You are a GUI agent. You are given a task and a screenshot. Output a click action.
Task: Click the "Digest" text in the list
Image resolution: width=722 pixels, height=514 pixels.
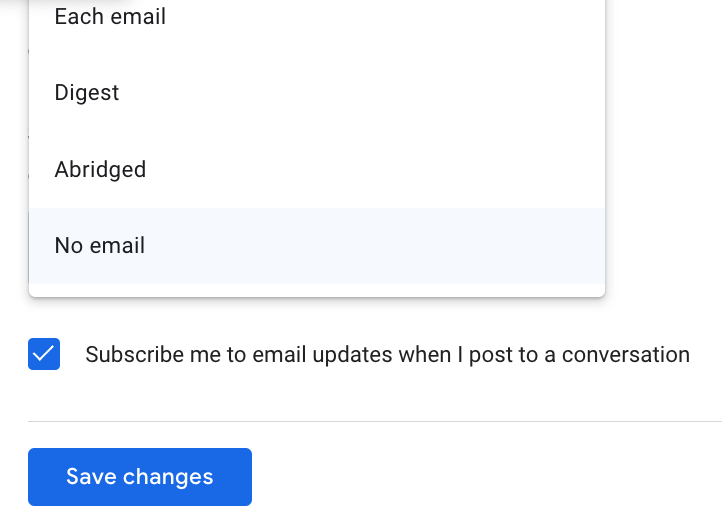pos(87,93)
